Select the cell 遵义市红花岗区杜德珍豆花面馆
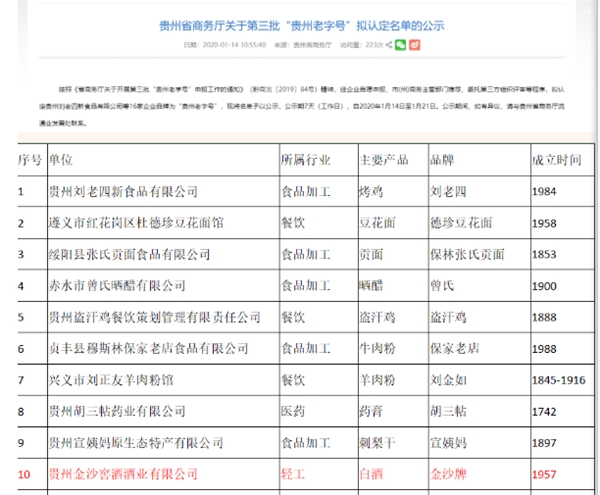This screenshot has width=600, height=495. pyautogui.click(x=163, y=223)
